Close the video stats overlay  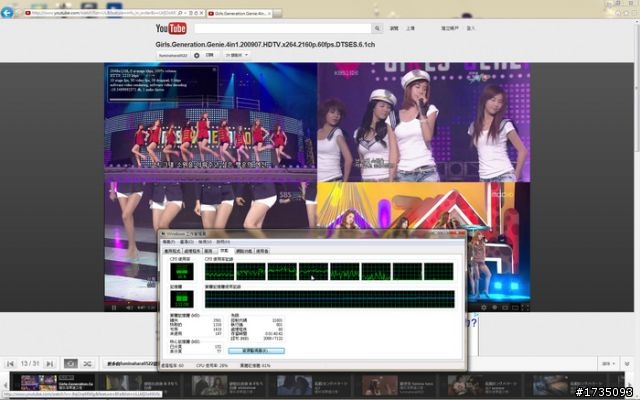[214, 69]
